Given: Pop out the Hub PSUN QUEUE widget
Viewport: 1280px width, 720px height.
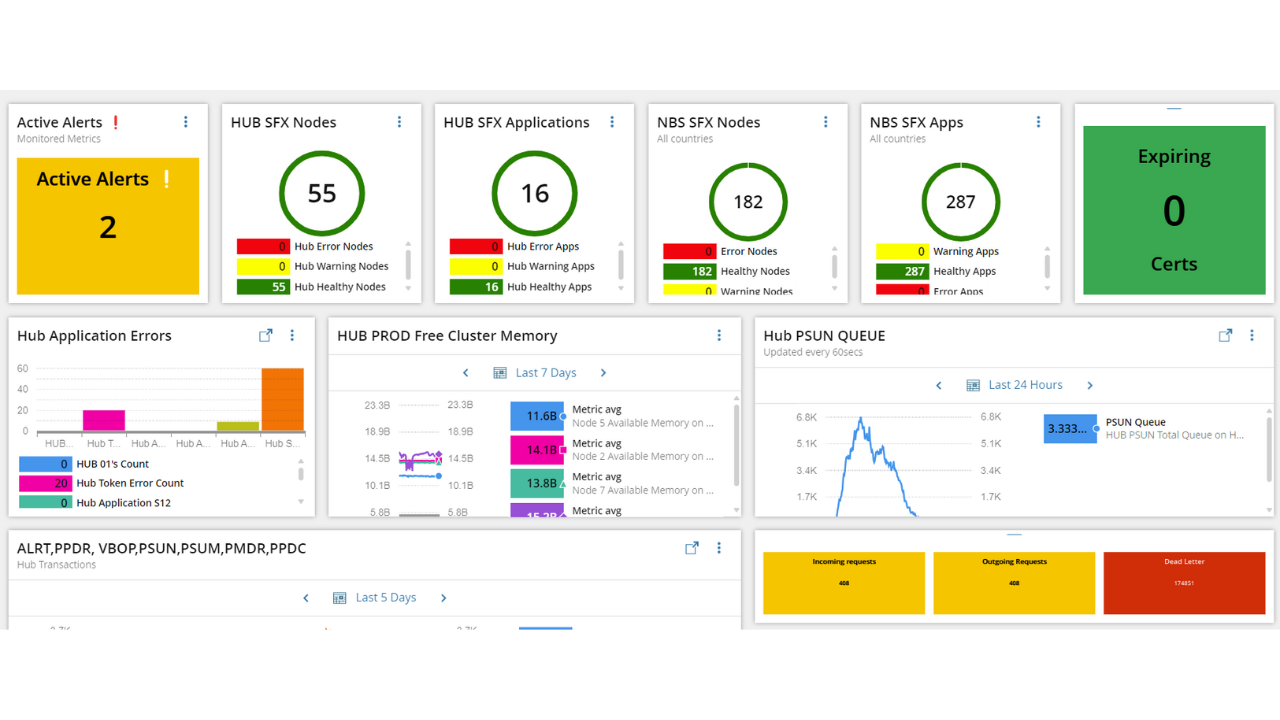Looking at the screenshot, I should (x=1225, y=336).
